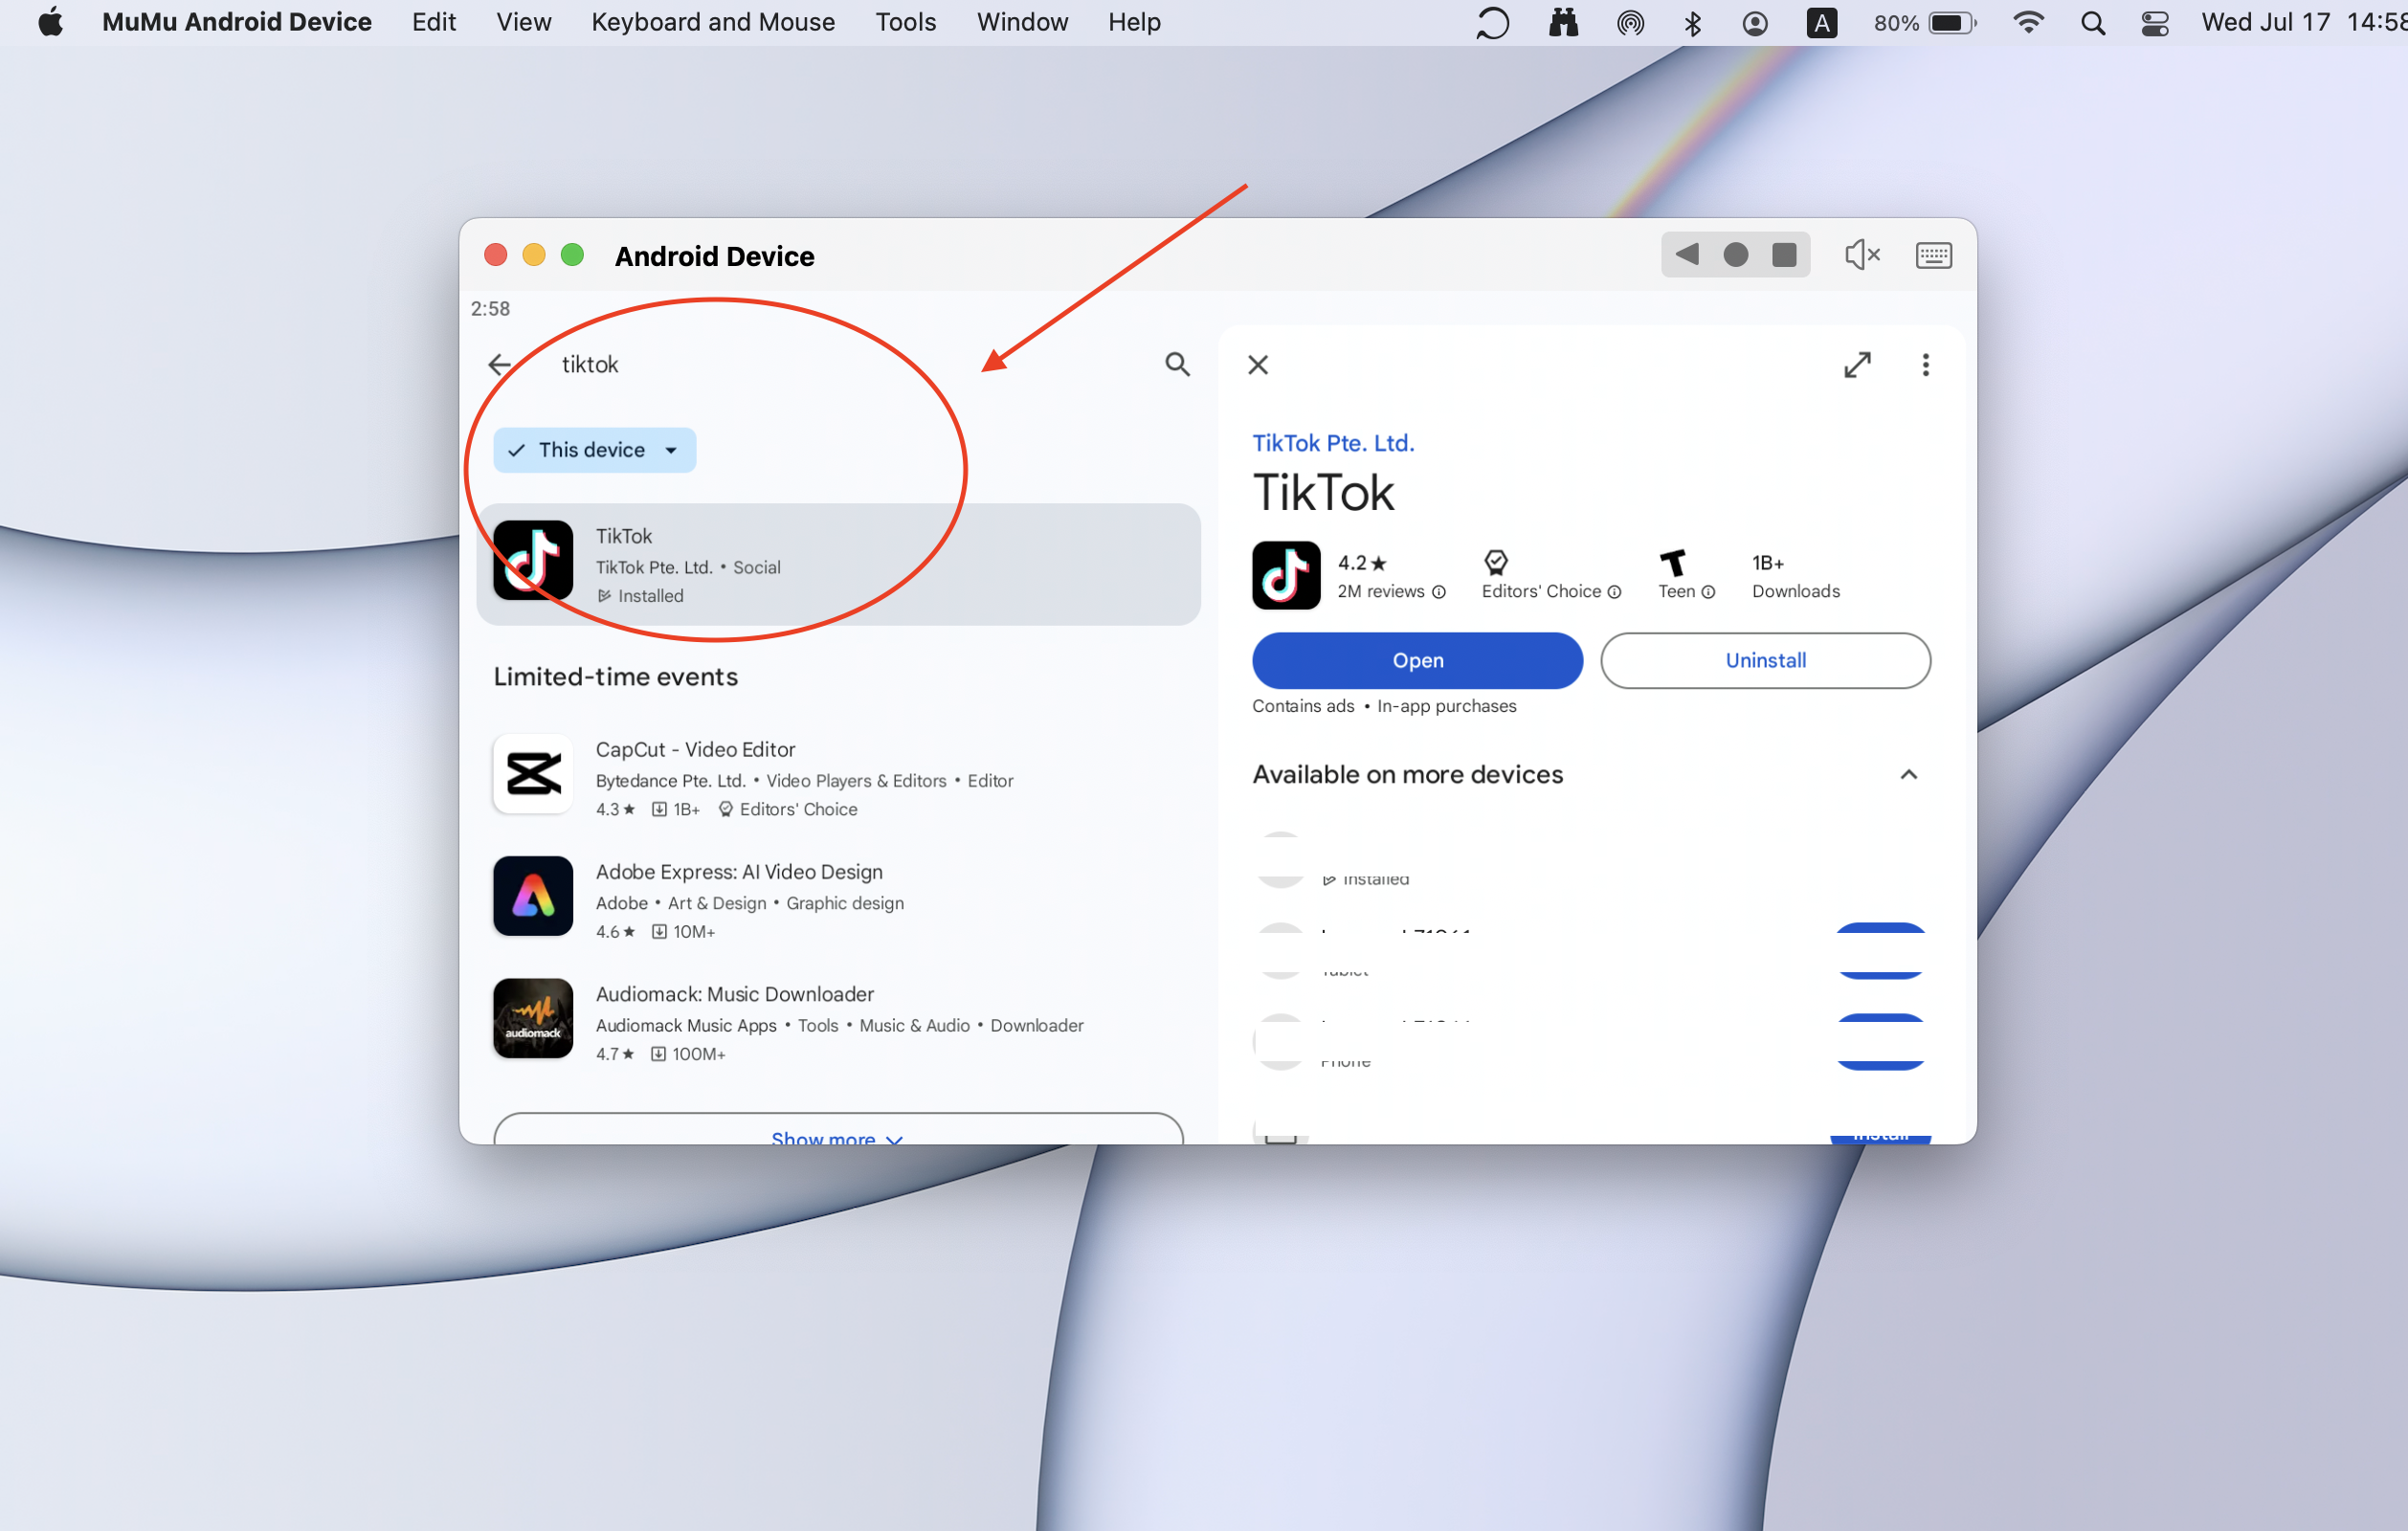This screenshot has height=1531, width=2408.
Task: Click 1B+ Downloads stat
Action: pos(1795,576)
